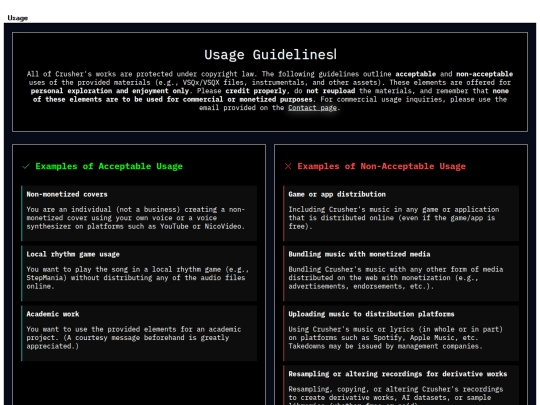Click the Game or app distribution title
Image resolution: width=540 pixels, height=405 pixels.
[337, 194]
